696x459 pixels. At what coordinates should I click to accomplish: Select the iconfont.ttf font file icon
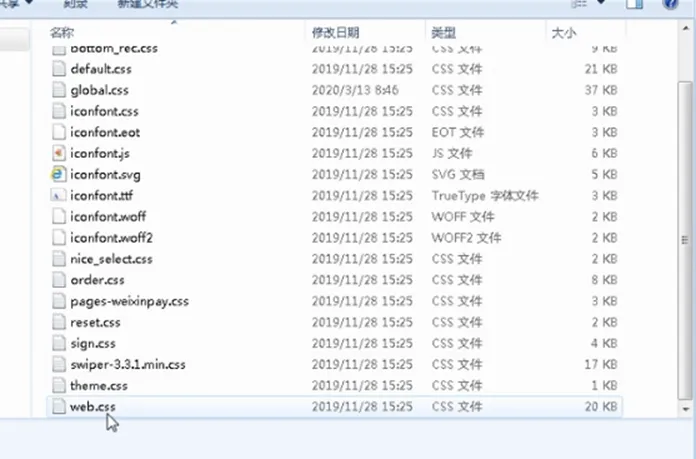[59, 195]
